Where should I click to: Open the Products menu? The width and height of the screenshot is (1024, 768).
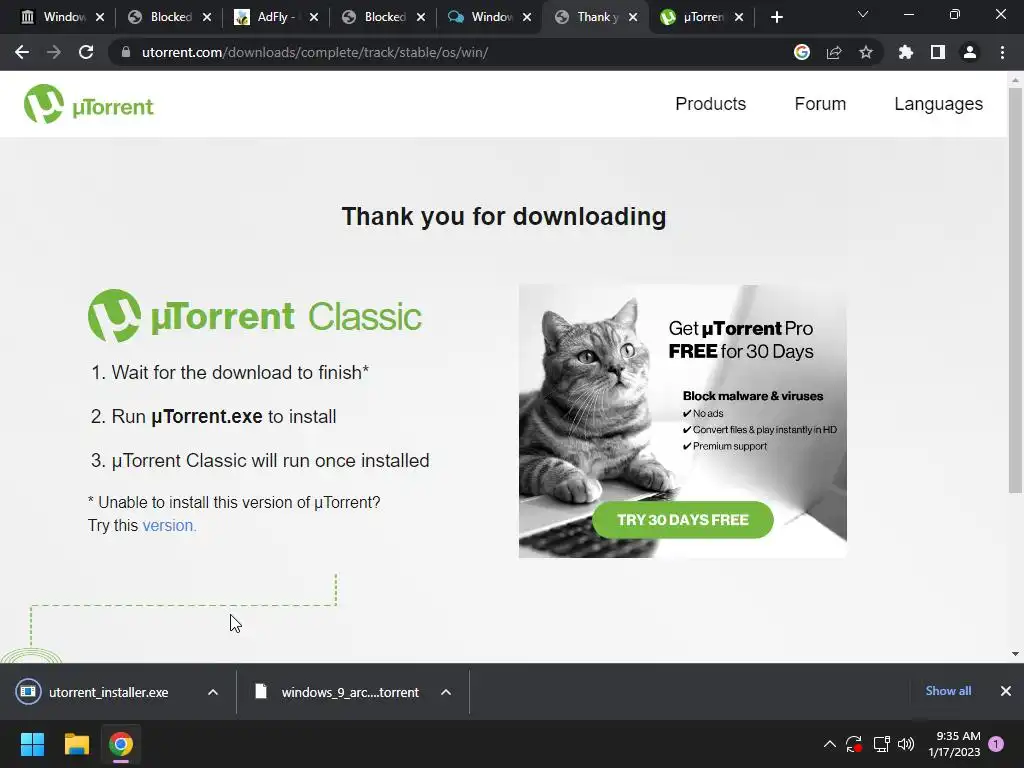711,104
